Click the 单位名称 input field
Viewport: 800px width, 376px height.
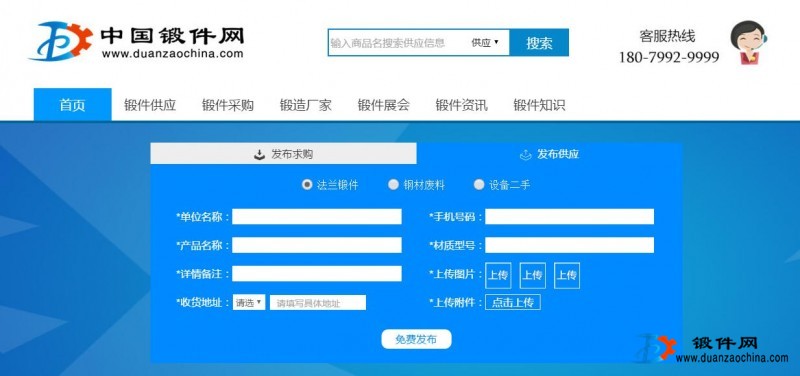point(317,216)
